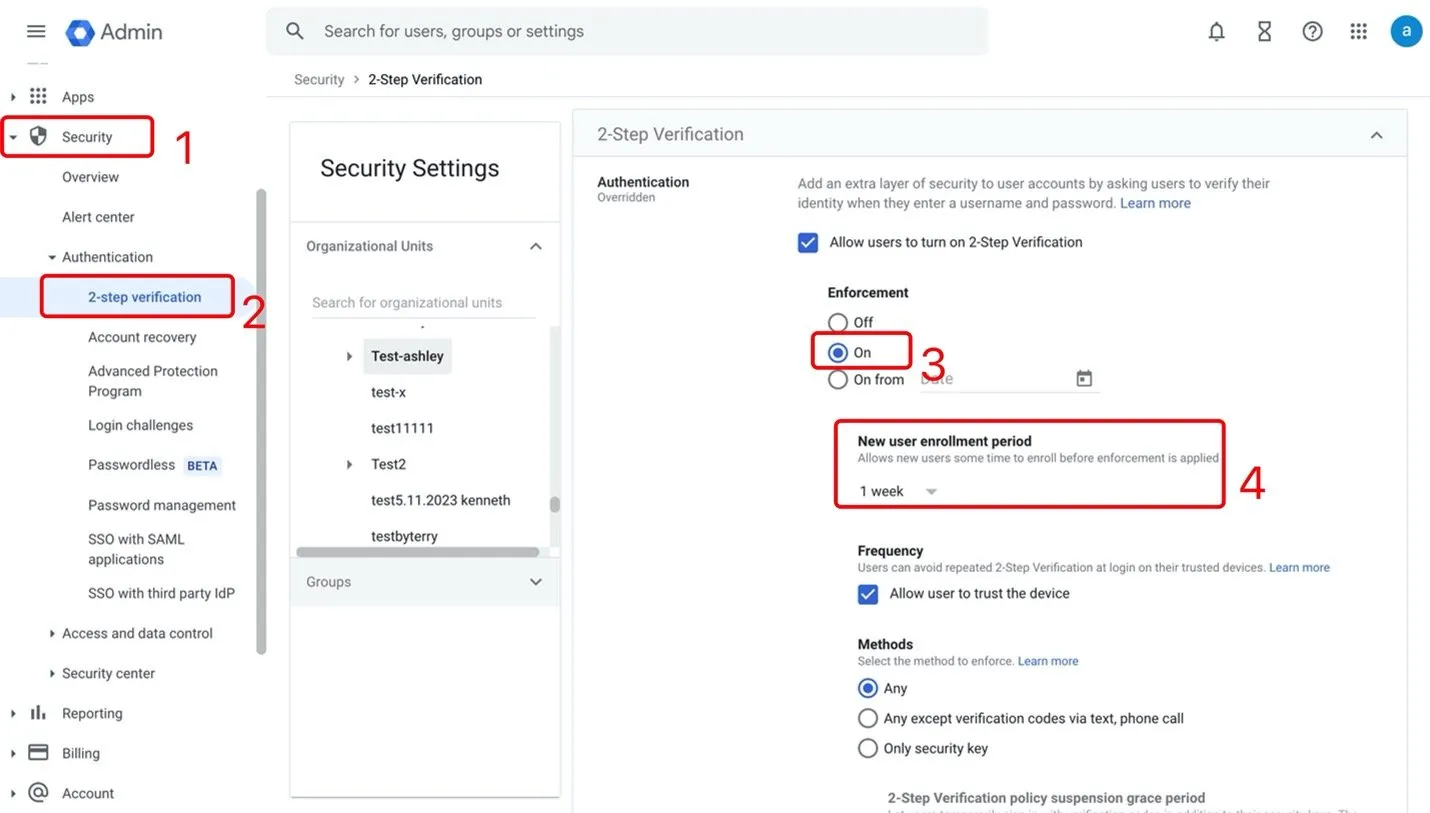Select Only security key as enforcement method

[x=867, y=748]
